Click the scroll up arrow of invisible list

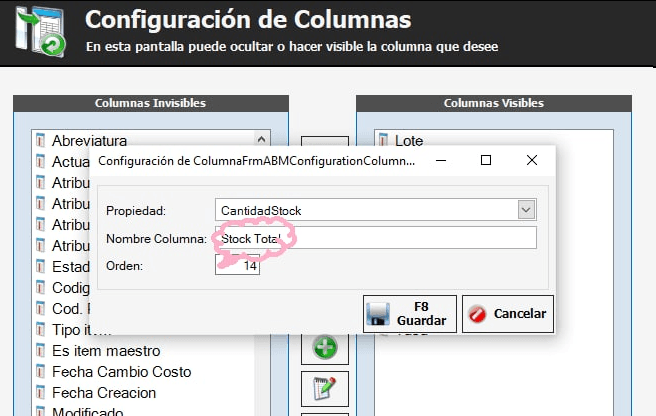(x=262, y=141)
